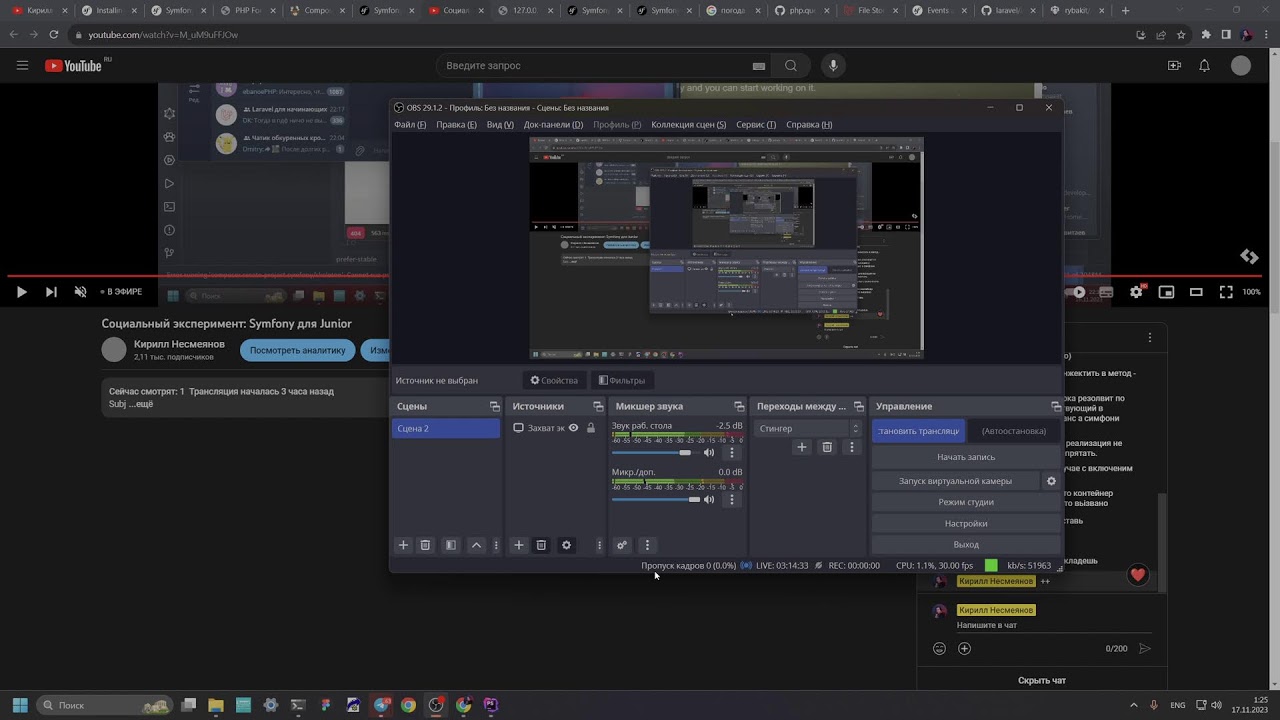Open the Правка menu in OBS

pos(456,125)
